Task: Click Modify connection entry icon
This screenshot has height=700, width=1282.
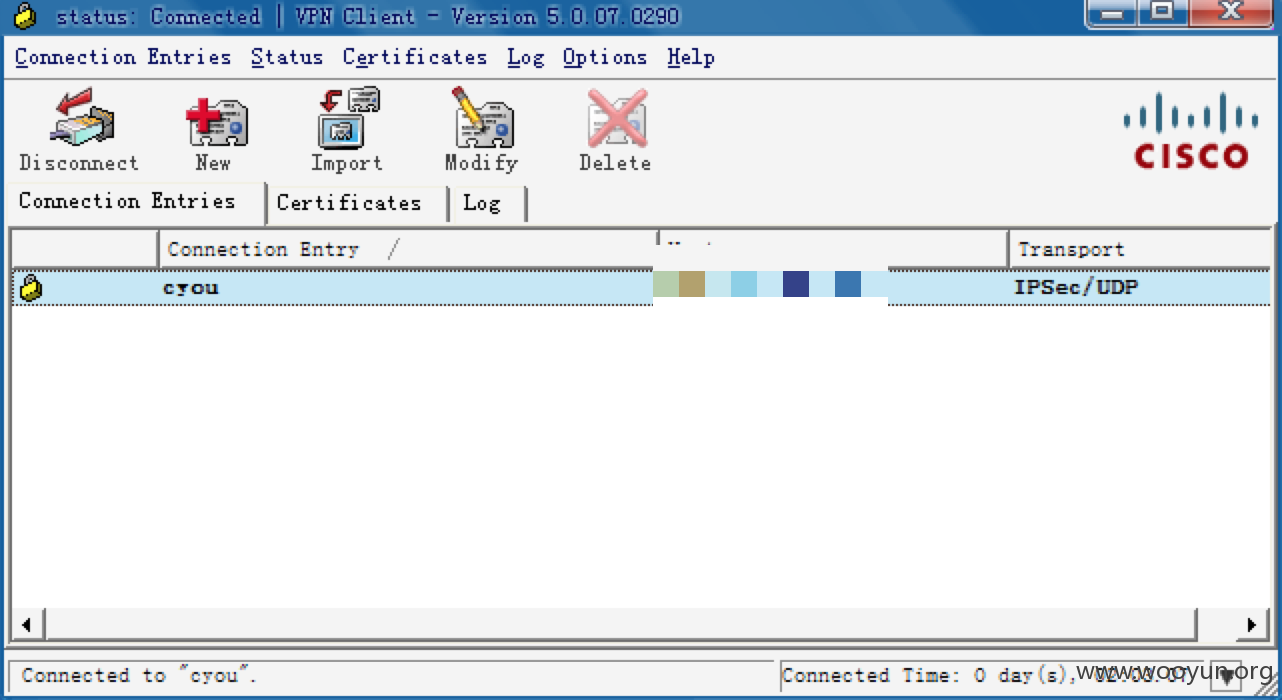Action: [x=482, y=130]
